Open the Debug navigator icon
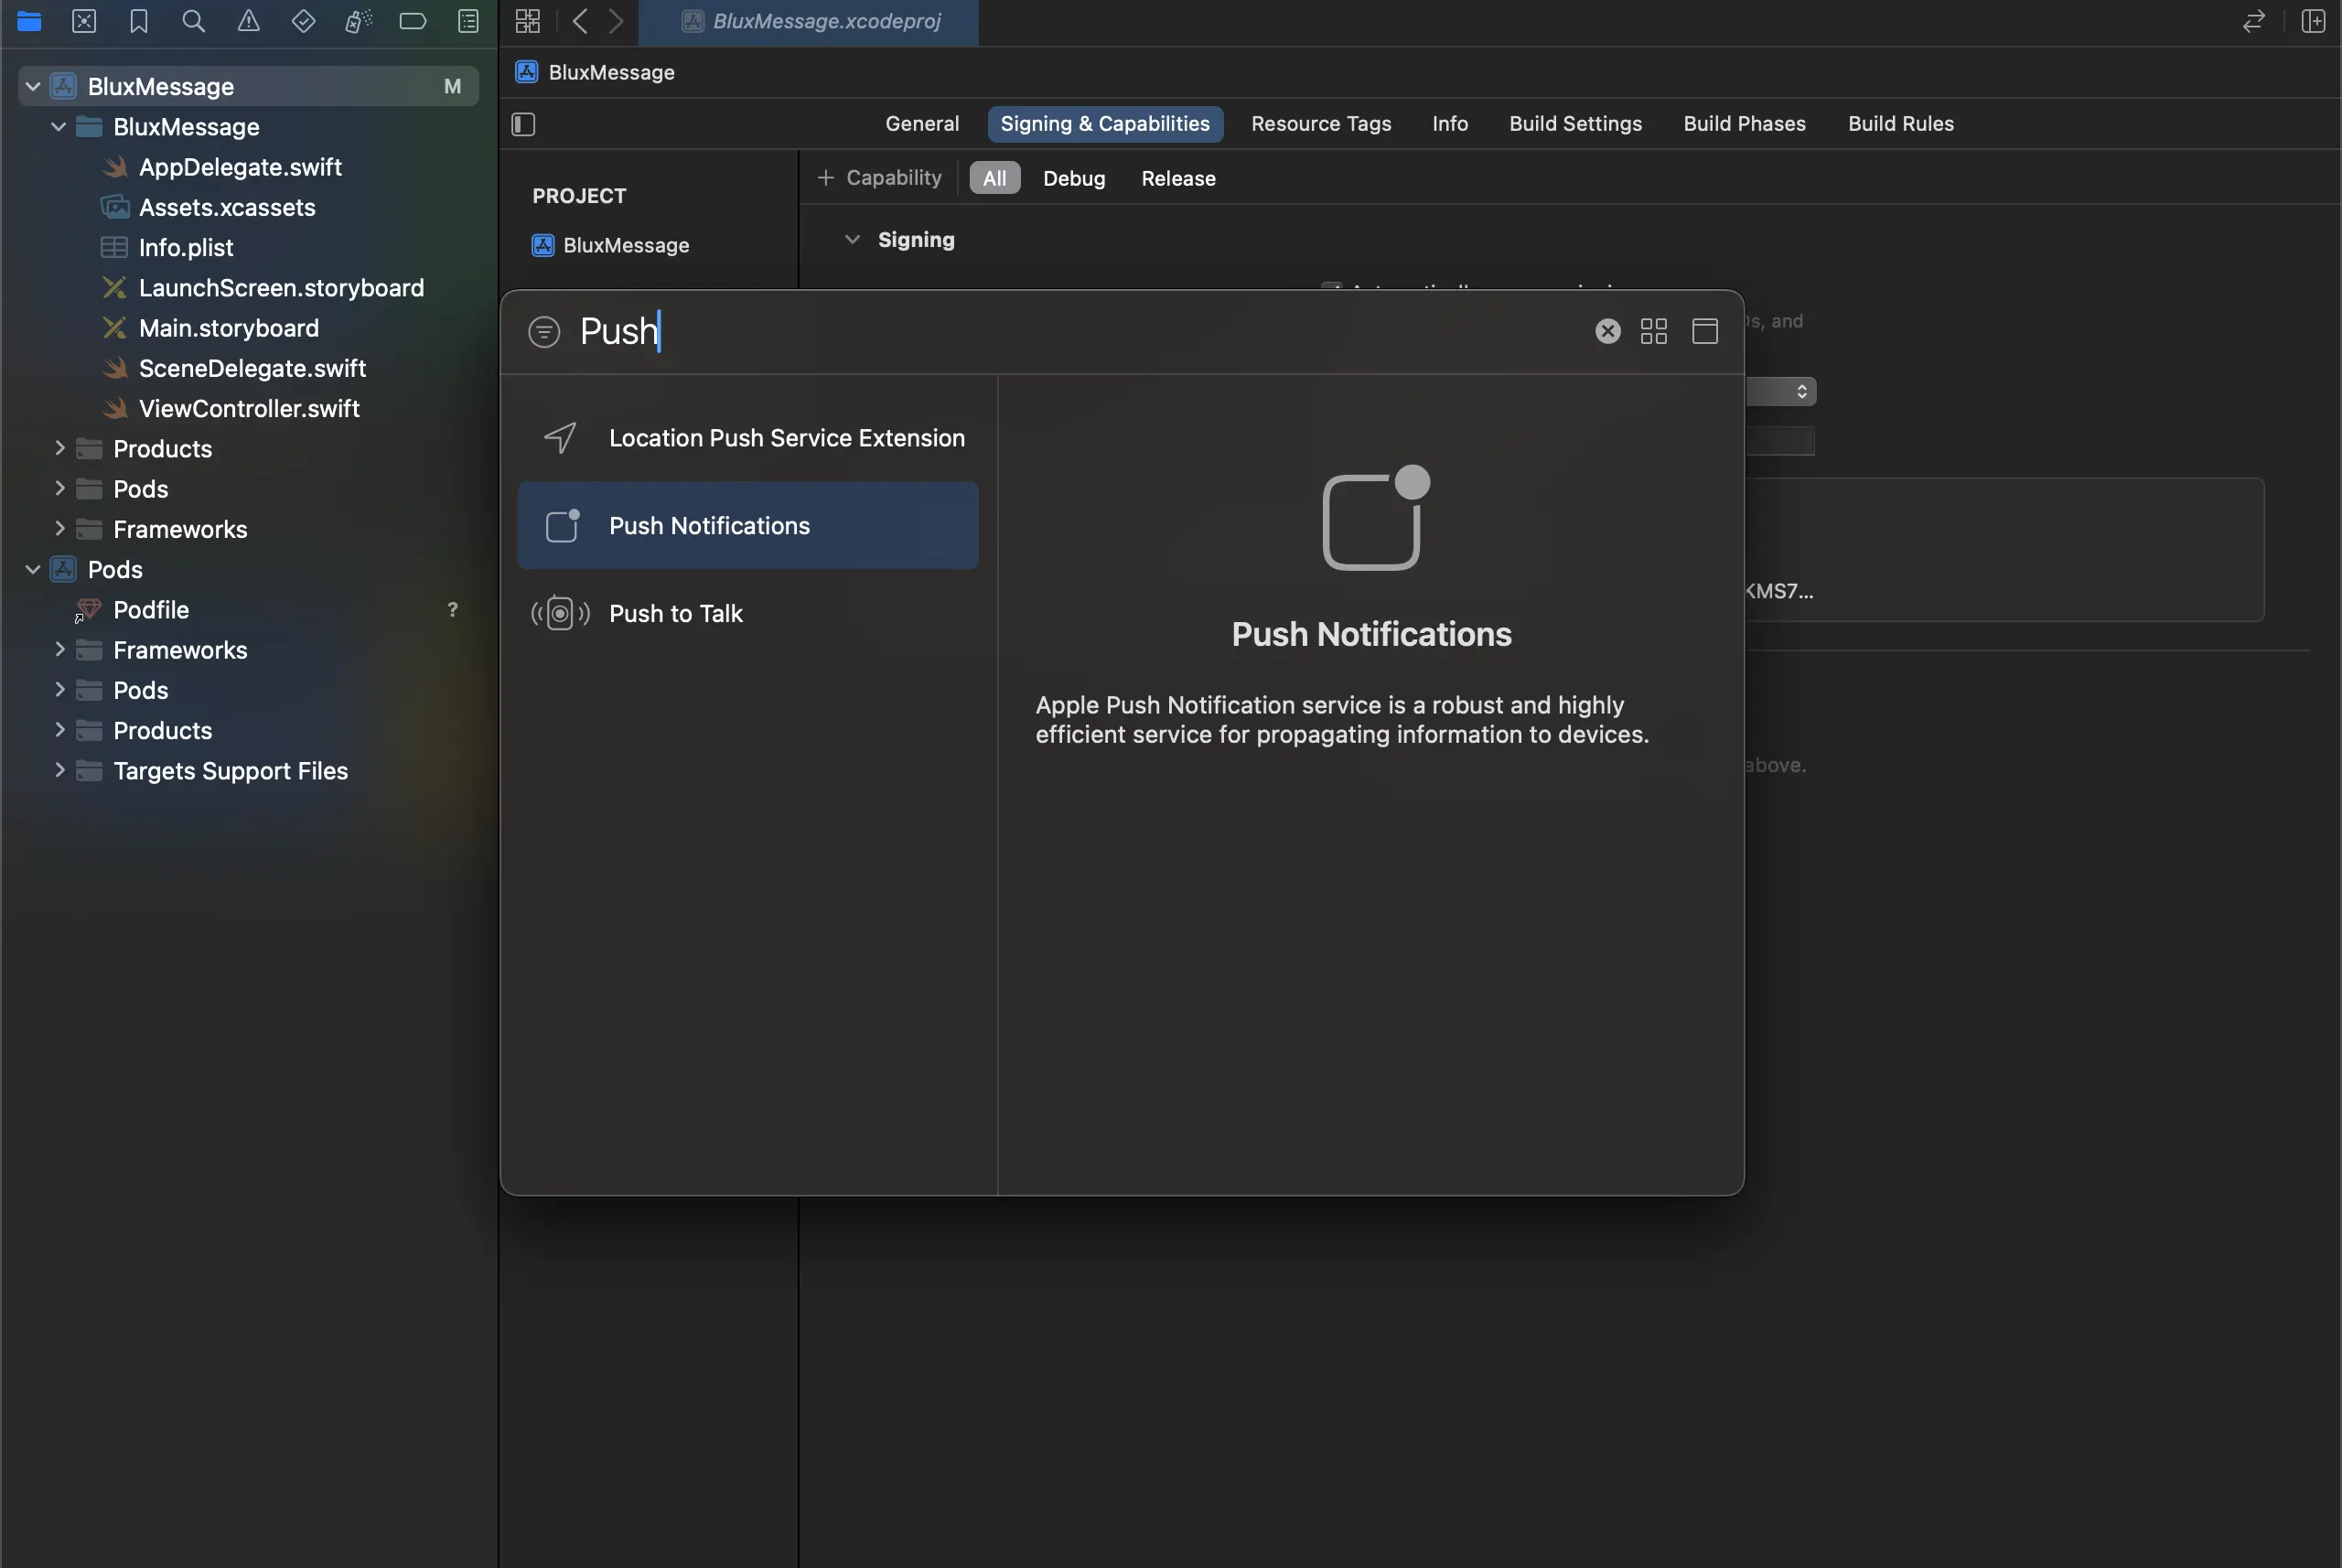Screen dimensions: 2342x1568 (358, 21)
